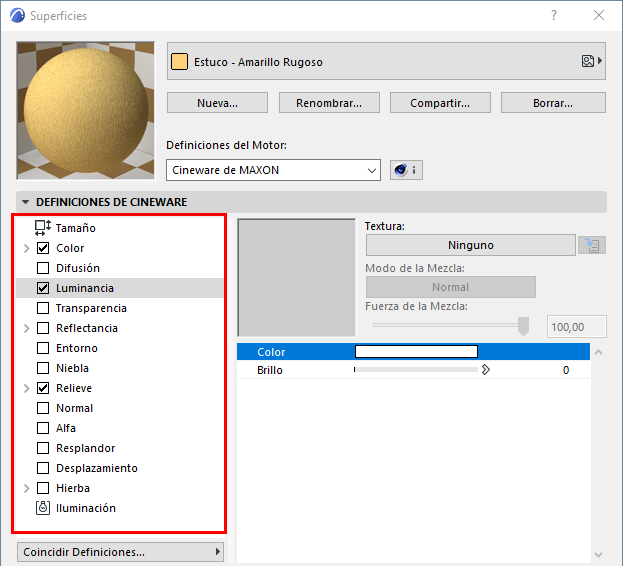Uncheck the Color channel checkbox
This screenshot has height=566, width=623.
click(x=43, y=248)
